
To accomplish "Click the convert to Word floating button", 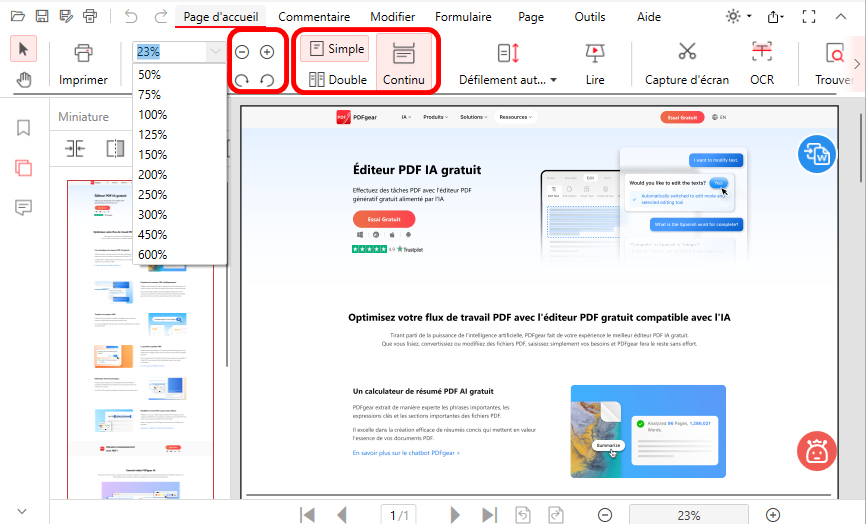I will tap(816, 154).
